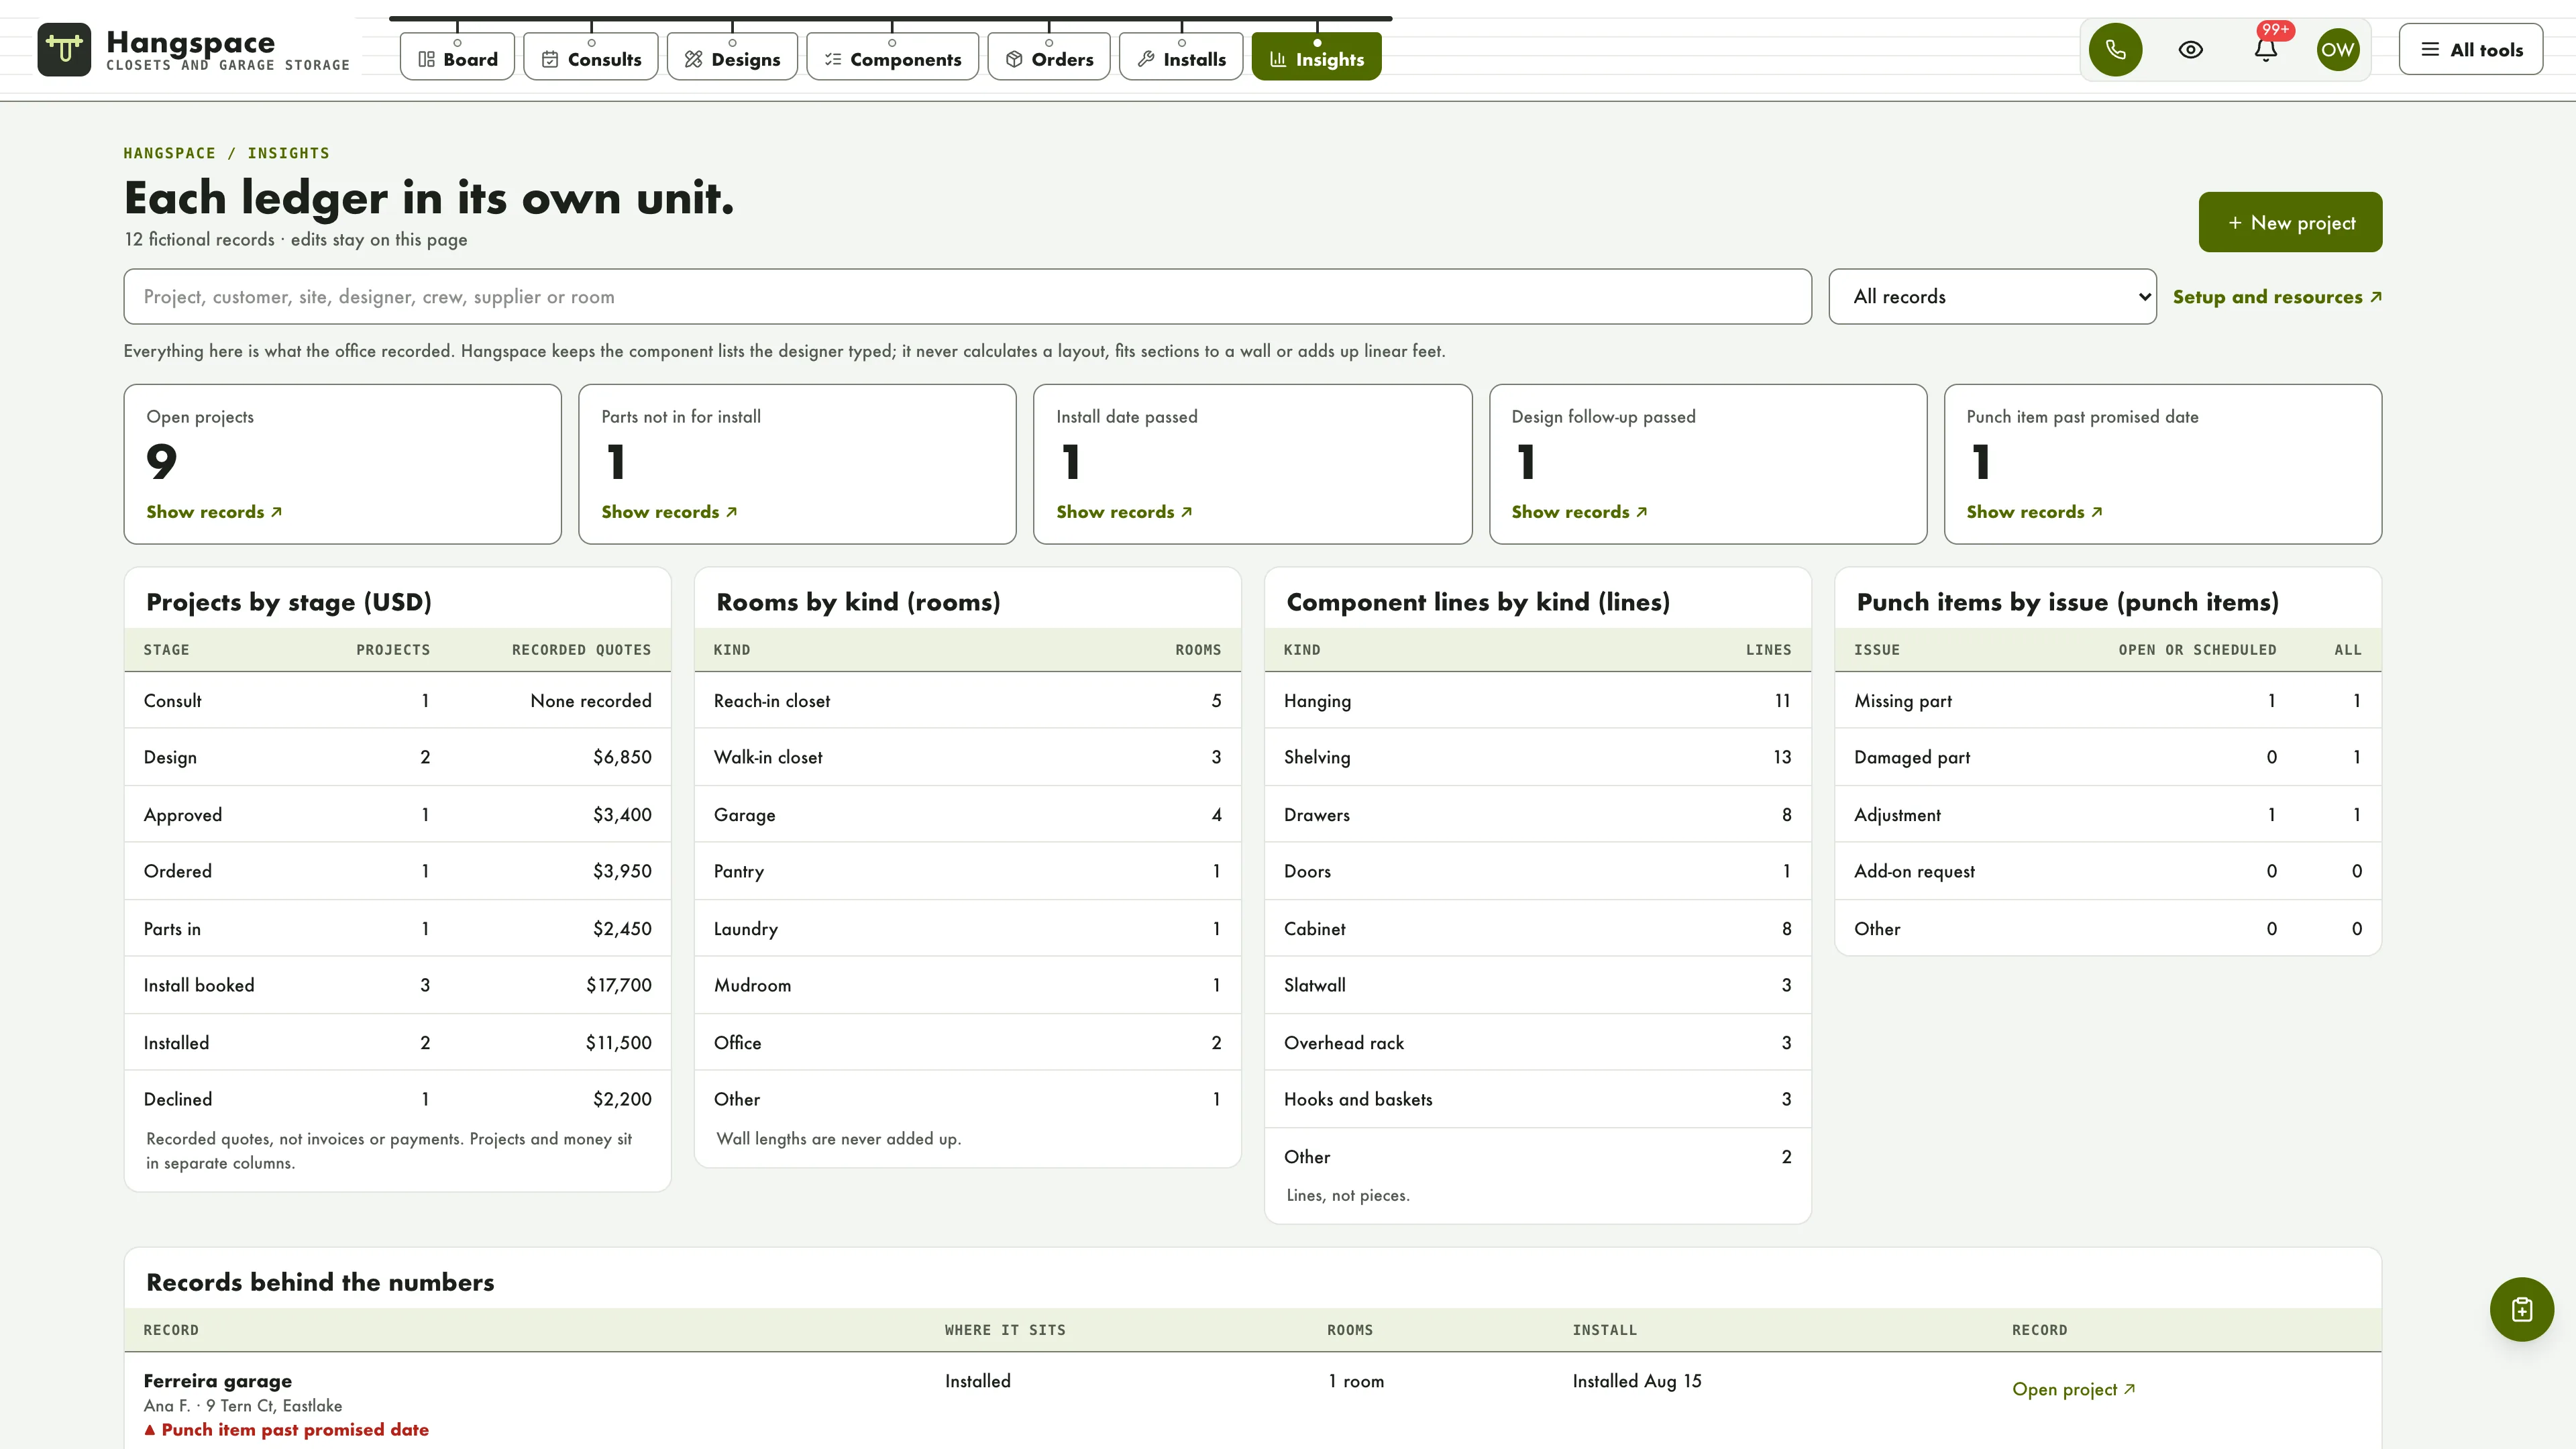Show records for Open projects
Image resolution: width=2576 pixels, height=1449 pixels.
tap(214, 512)
